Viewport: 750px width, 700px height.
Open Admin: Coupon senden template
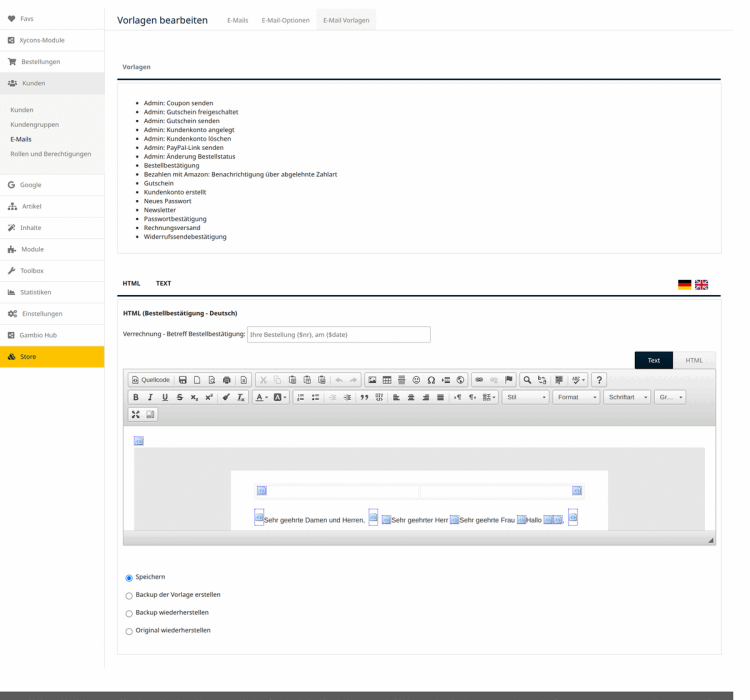(178, 103)
